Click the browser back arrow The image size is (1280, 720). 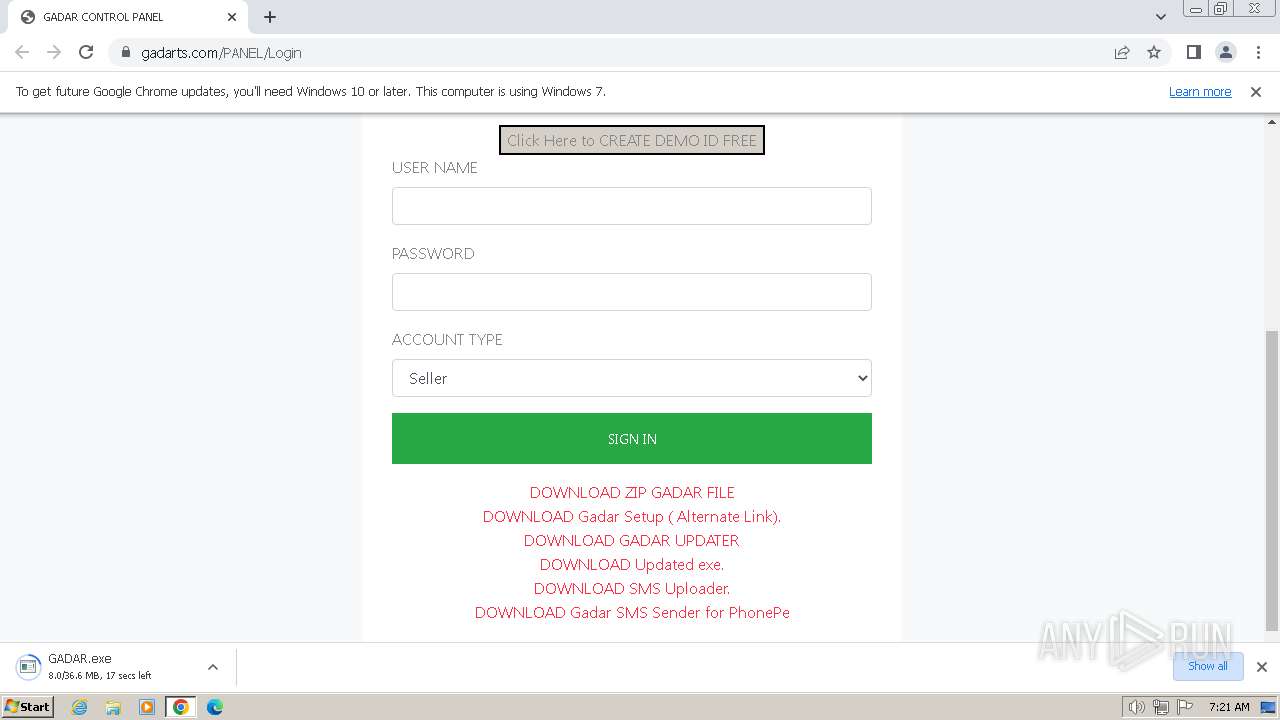pyautogui.click(x=22, y=52)
